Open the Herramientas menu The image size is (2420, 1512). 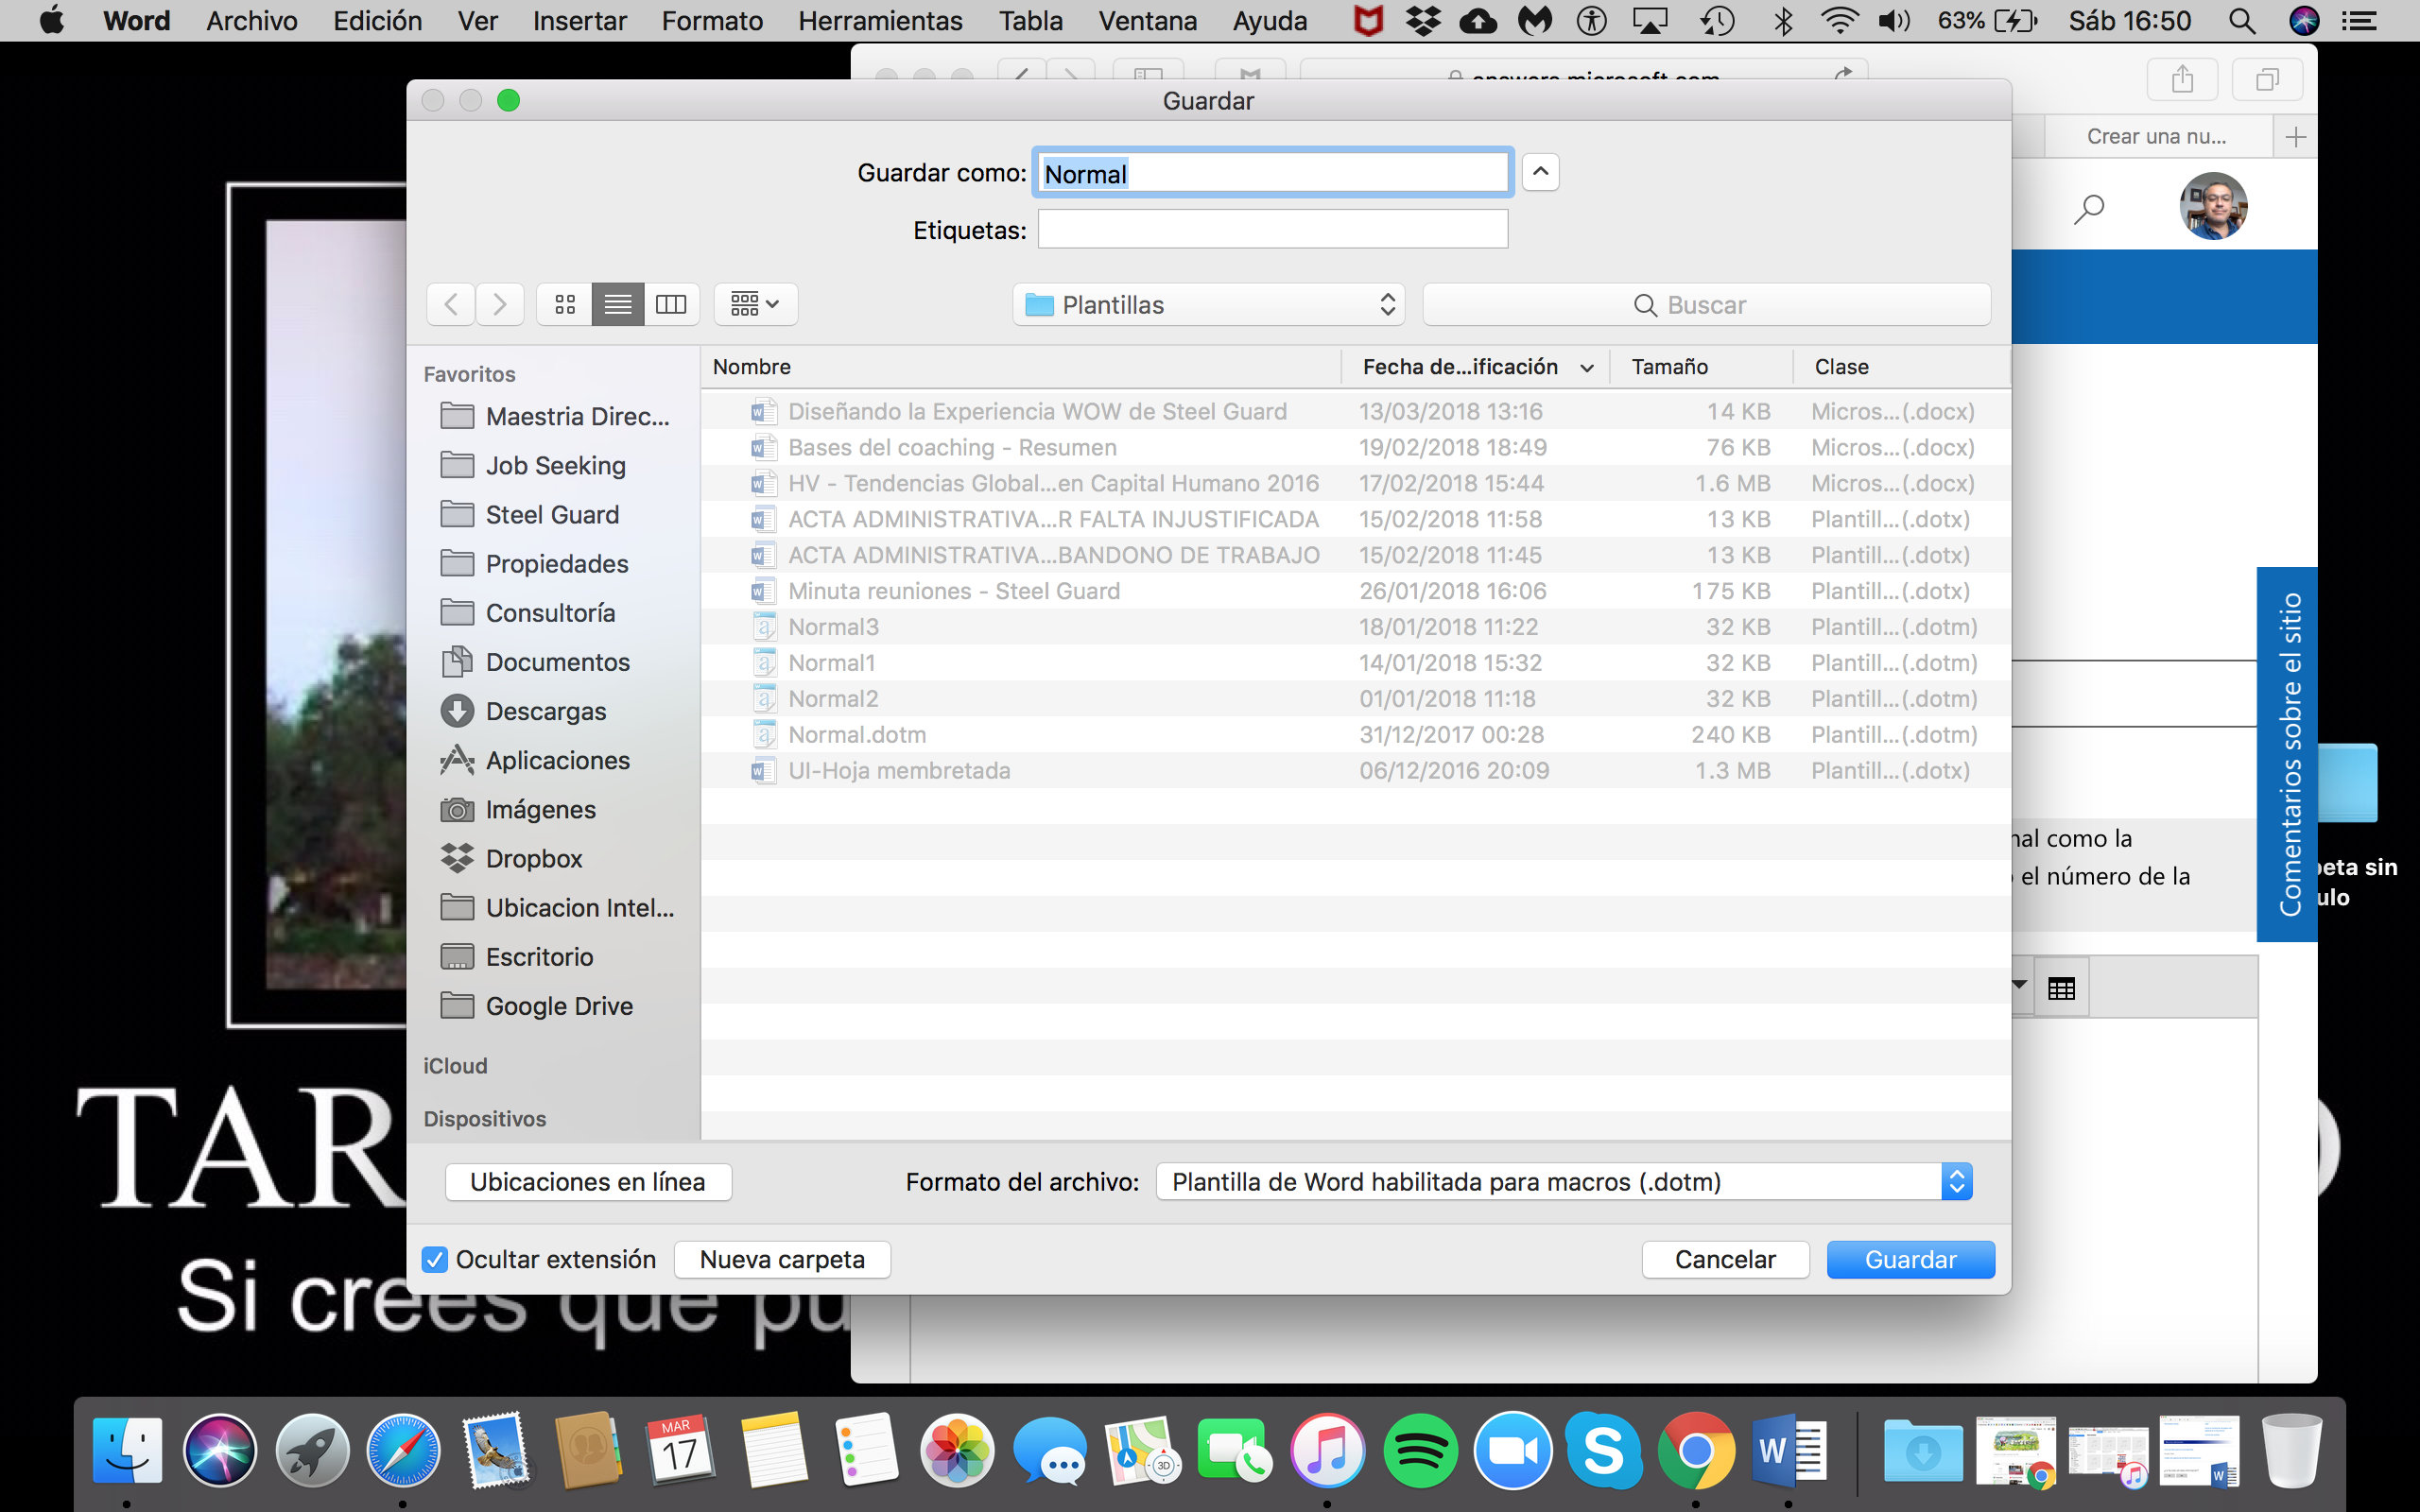878,21
